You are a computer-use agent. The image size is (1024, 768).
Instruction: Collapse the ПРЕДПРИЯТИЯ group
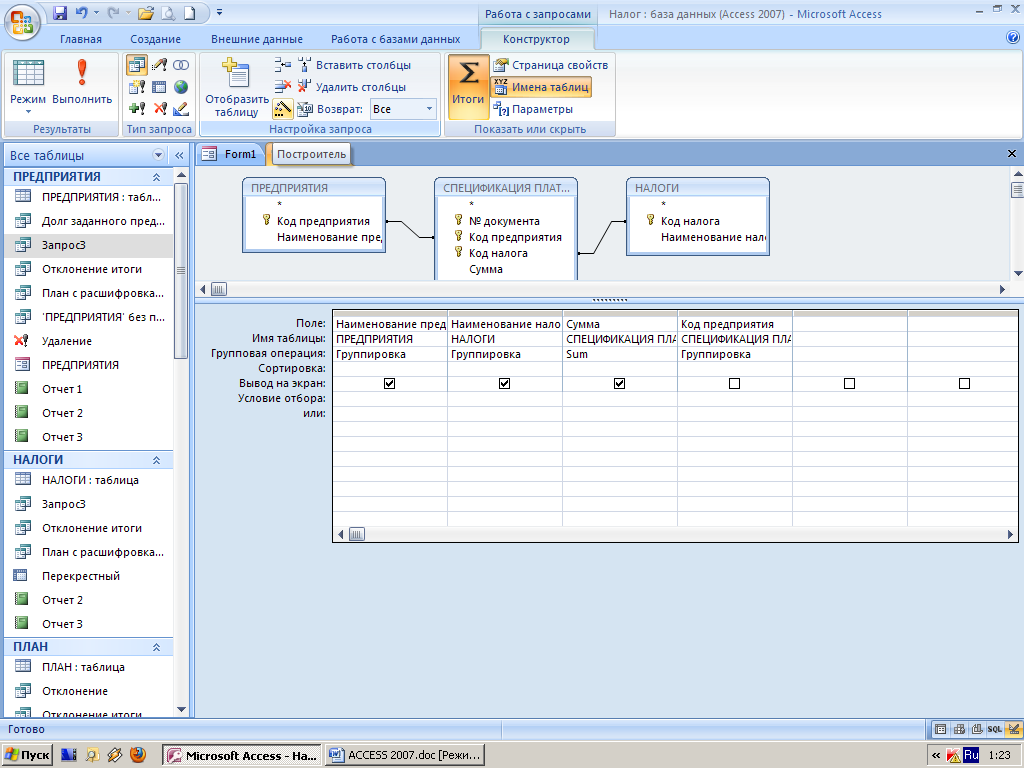[x=157, y=177]
